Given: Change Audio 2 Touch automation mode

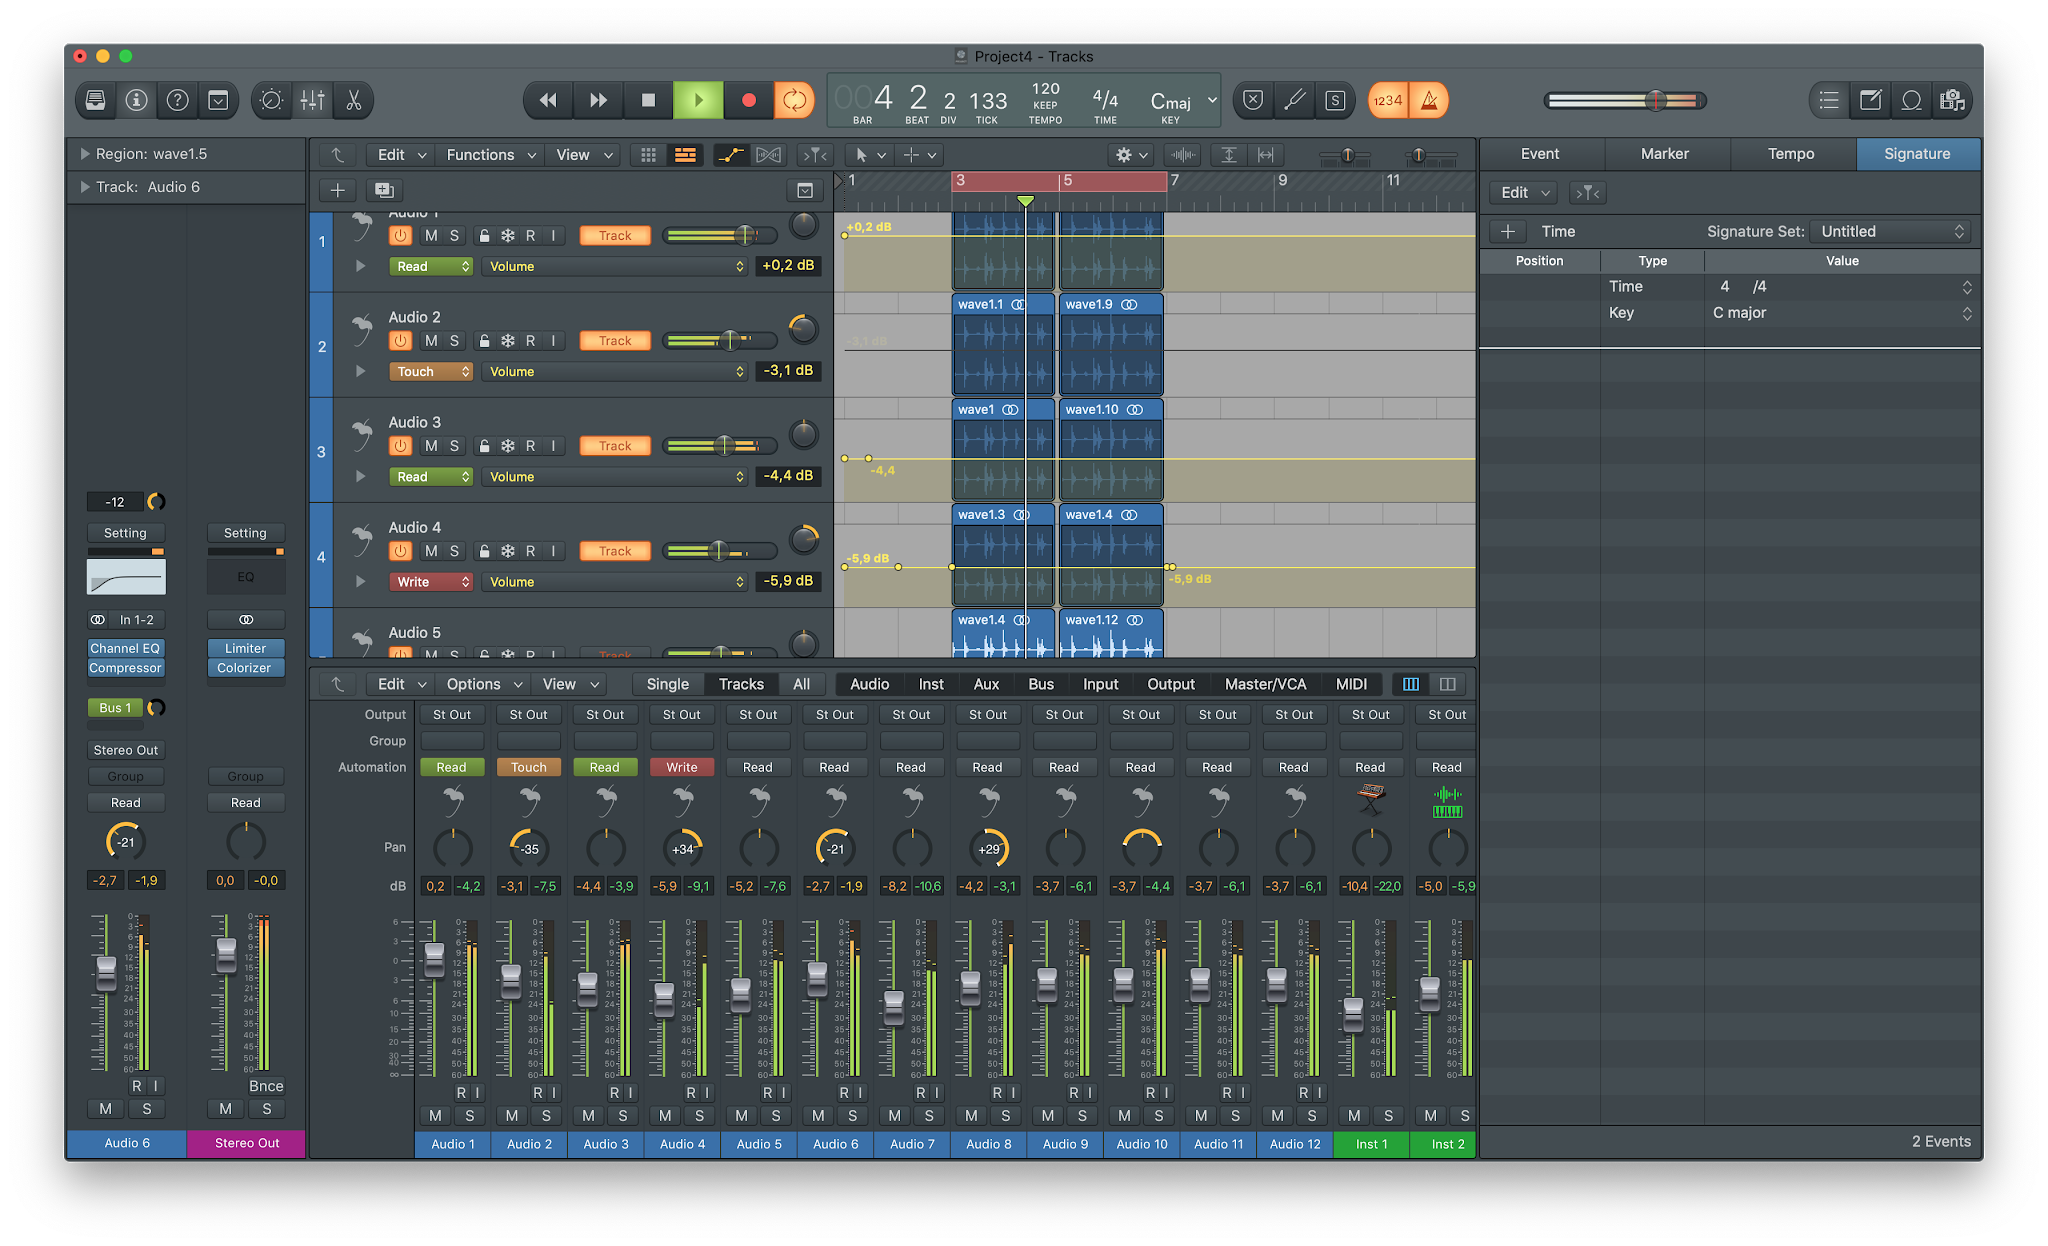Looking at the screenshot, I should pos(431,372).
